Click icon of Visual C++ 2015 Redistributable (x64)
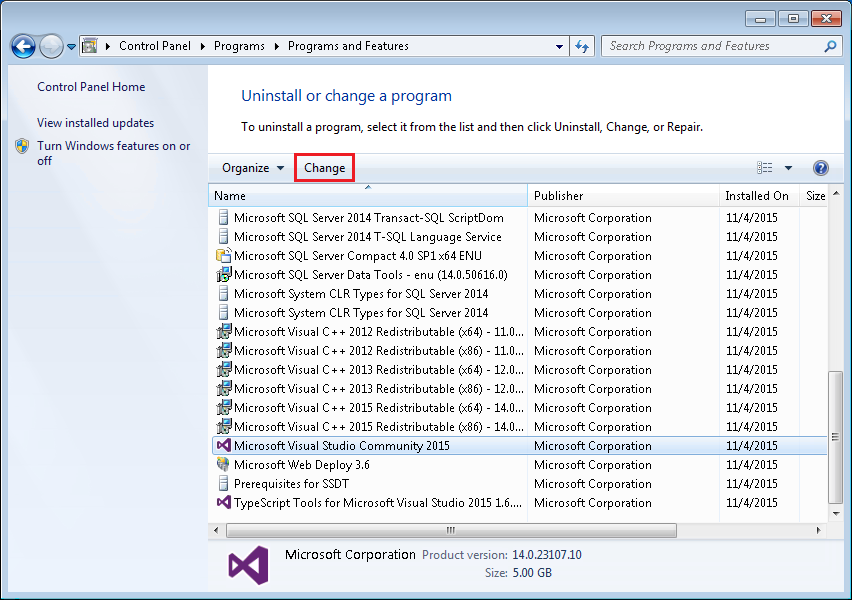Image resolution: width=852 pixels, height=600 pixels. 224,408
